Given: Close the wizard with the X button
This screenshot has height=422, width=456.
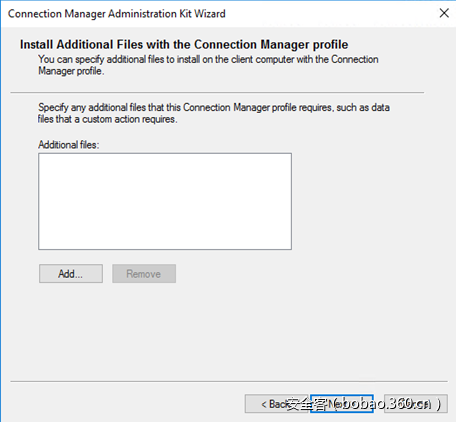Looking at the screenshot, I should pos(444,13).
